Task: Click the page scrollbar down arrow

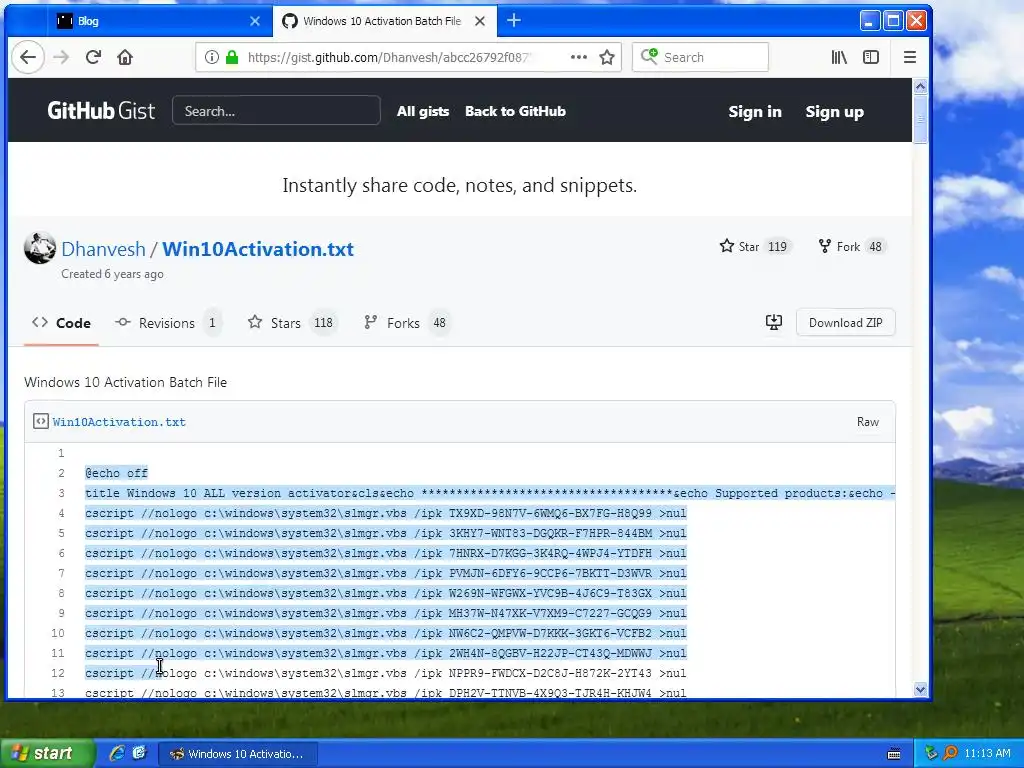Action: (920, 690)
